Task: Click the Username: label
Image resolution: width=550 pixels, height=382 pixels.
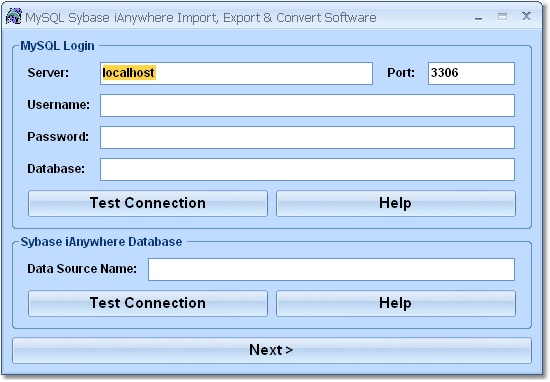Action: pos(59,105)
